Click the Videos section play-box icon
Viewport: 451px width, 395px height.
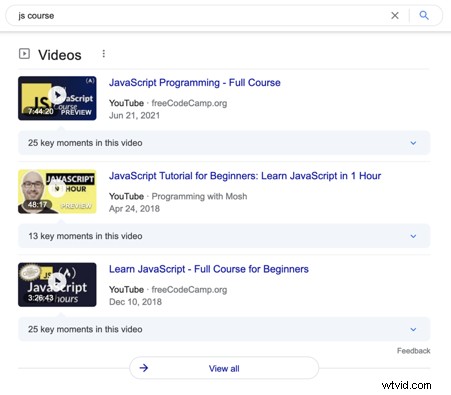[x=24, y=54]
